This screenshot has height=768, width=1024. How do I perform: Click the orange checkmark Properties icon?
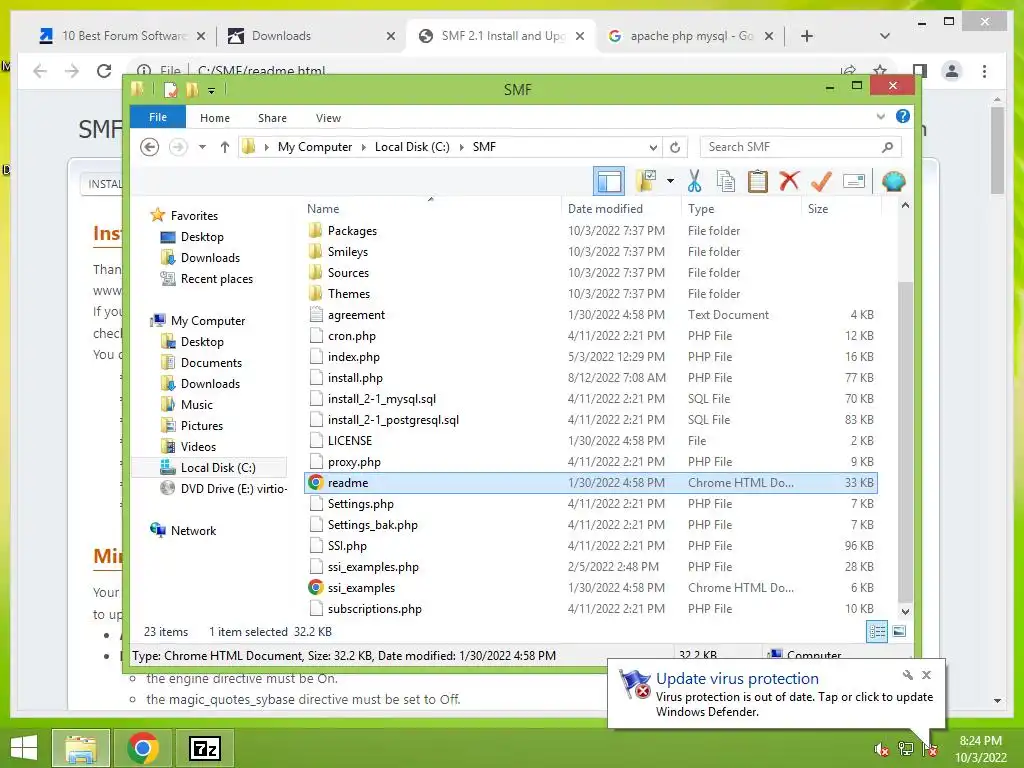click(821, 181)
